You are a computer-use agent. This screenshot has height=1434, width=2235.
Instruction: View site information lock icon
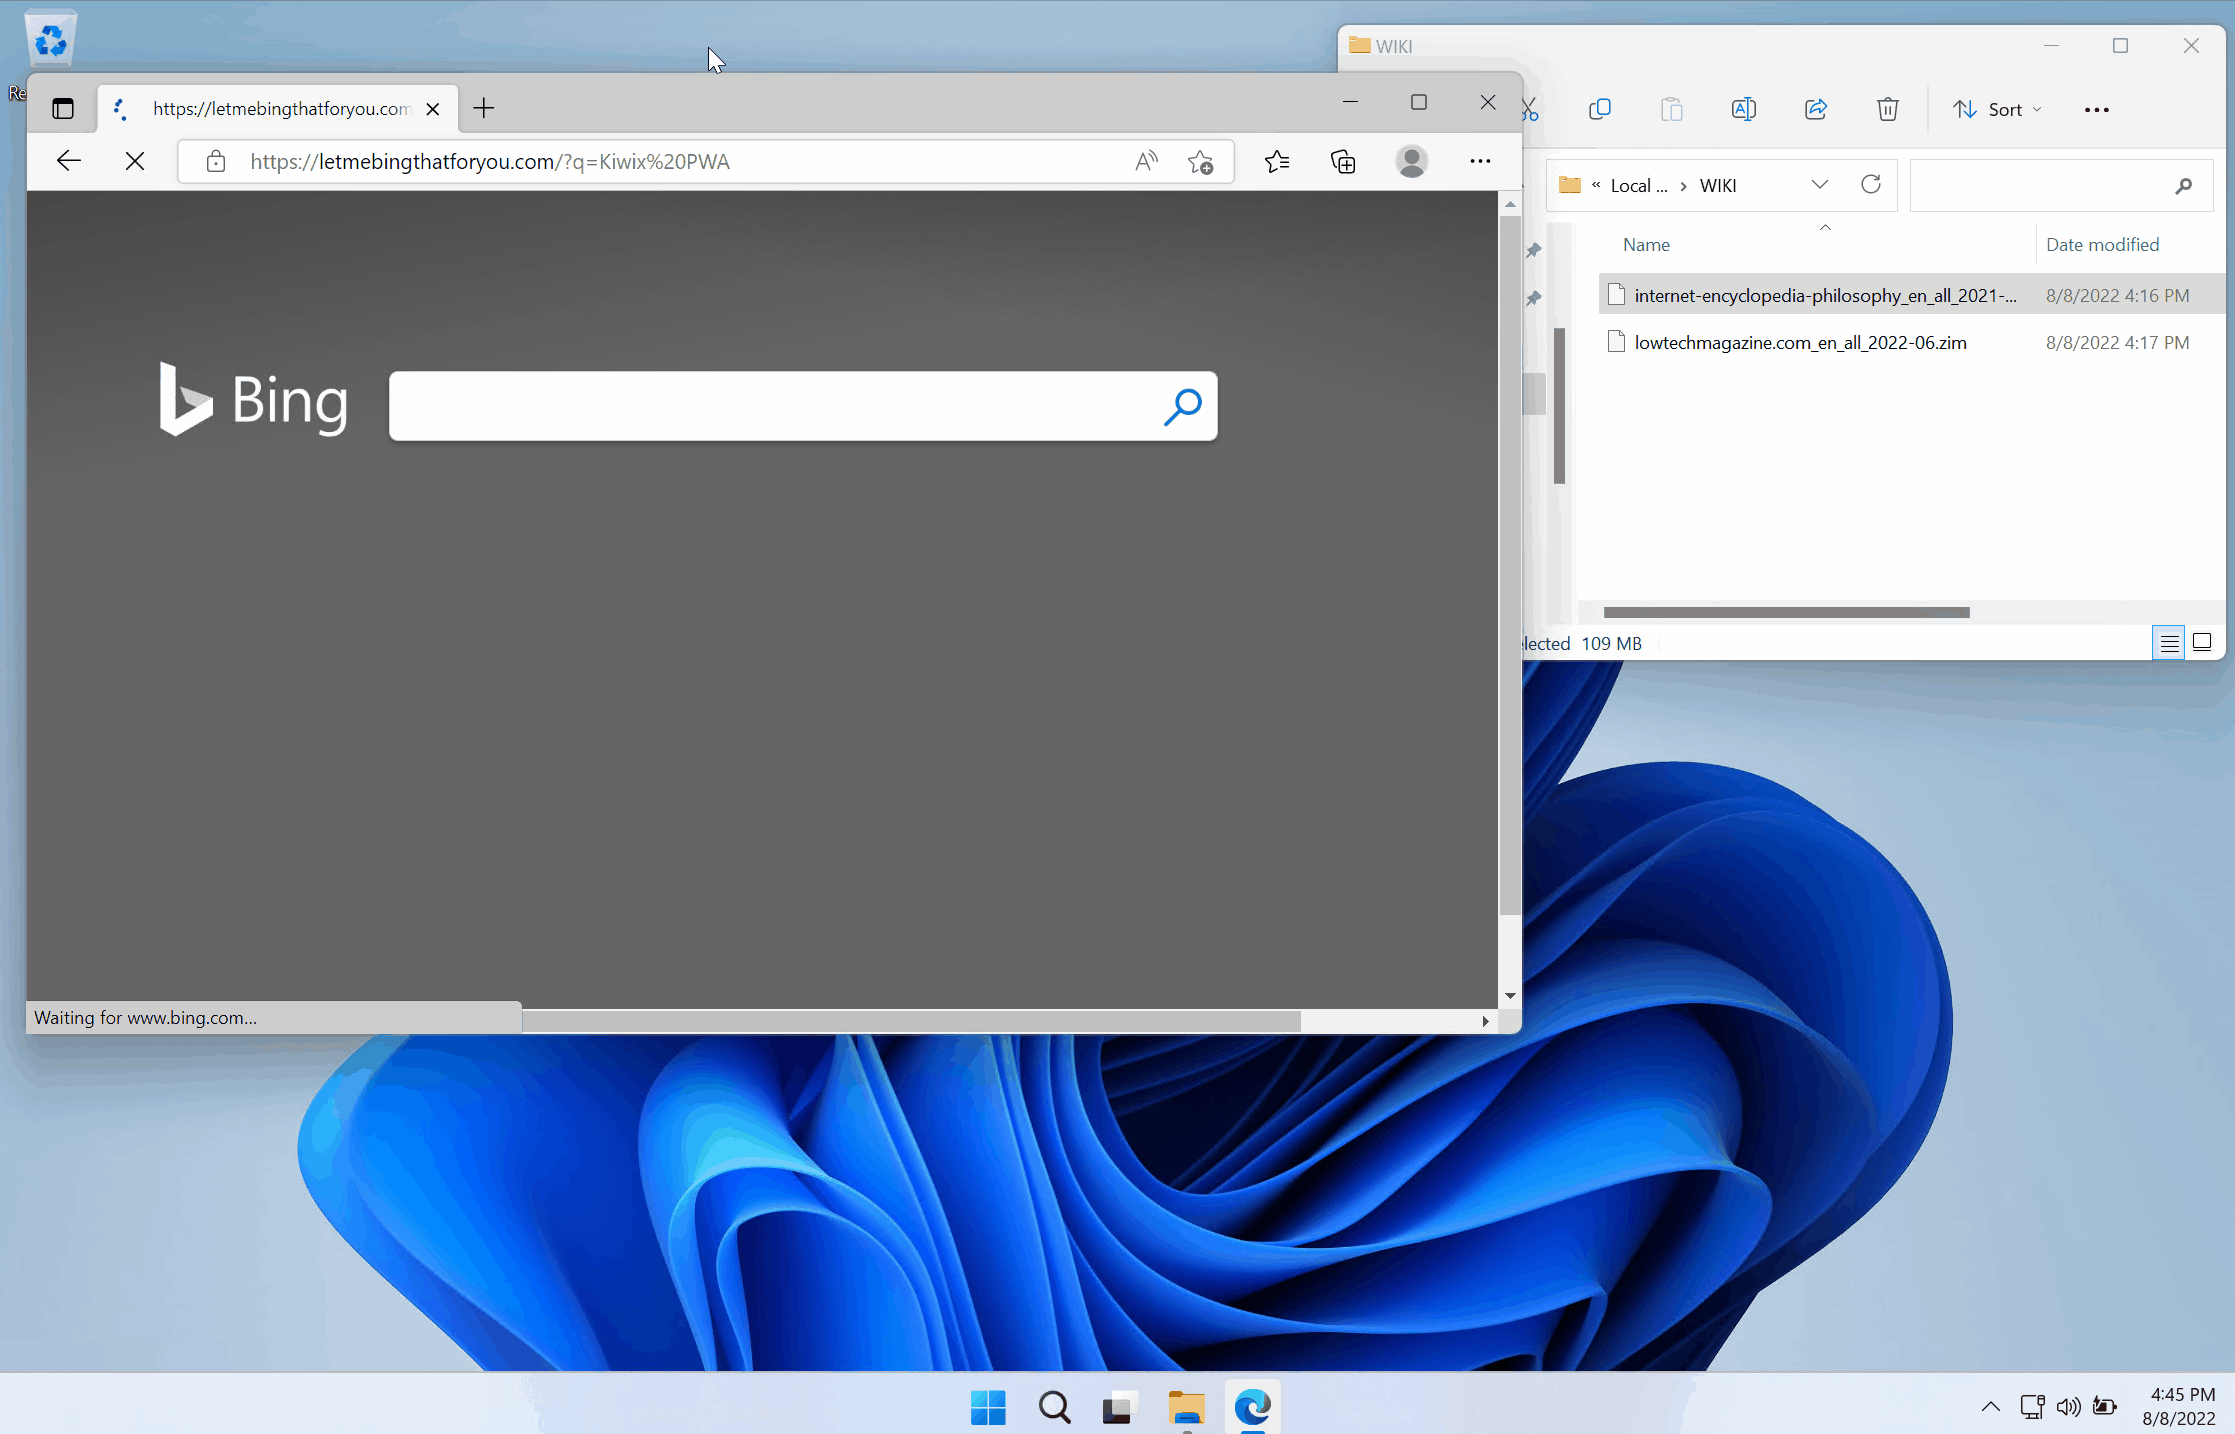tap(216, 161)
